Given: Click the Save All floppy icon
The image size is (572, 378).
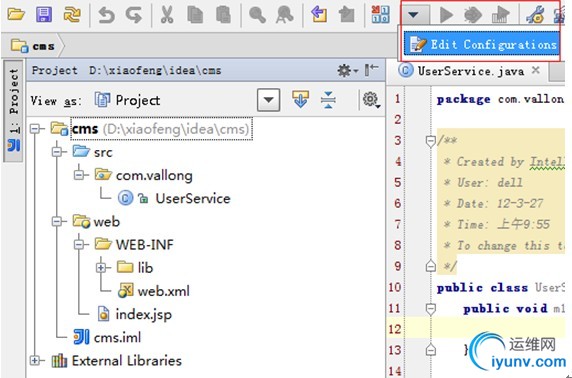Looking at the screenshot, I should coord(44,15).
